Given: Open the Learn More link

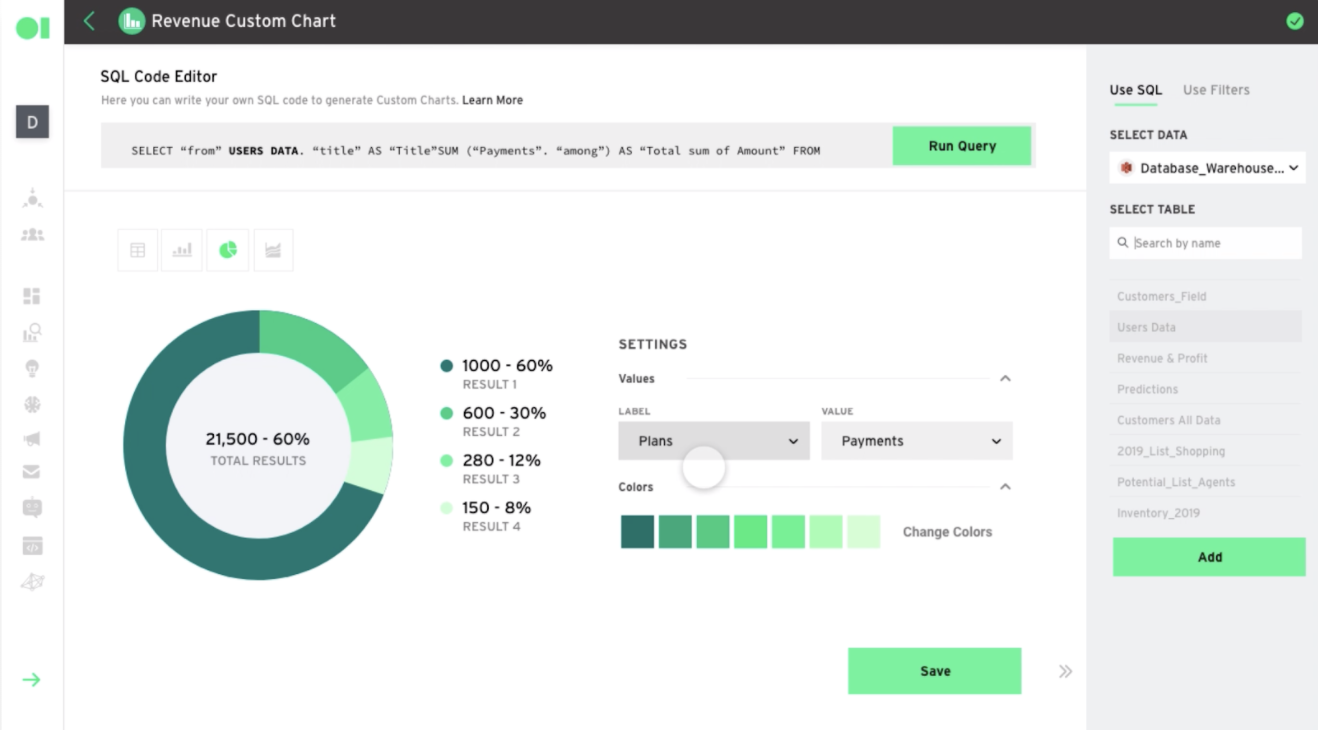Looking at the screenshot, I should [492, 100].
